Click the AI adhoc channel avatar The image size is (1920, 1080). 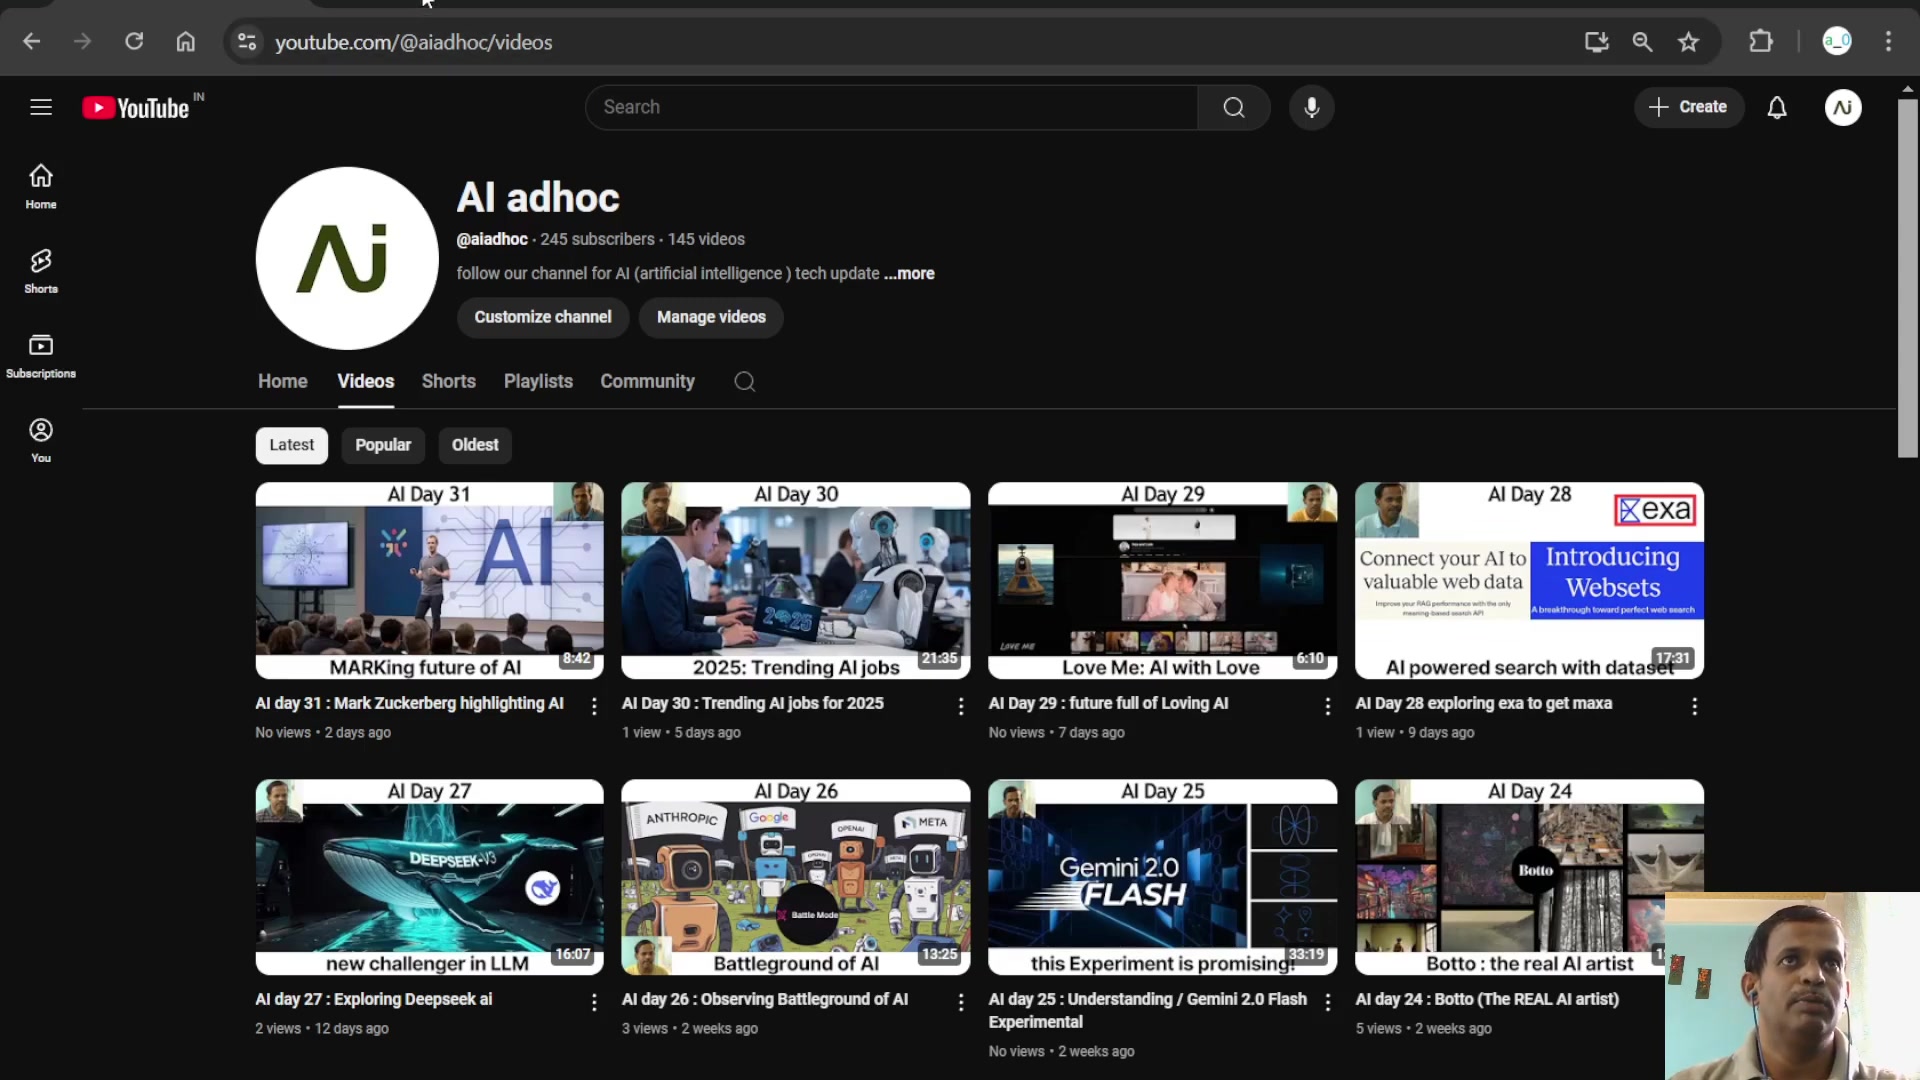pos(347,258)
